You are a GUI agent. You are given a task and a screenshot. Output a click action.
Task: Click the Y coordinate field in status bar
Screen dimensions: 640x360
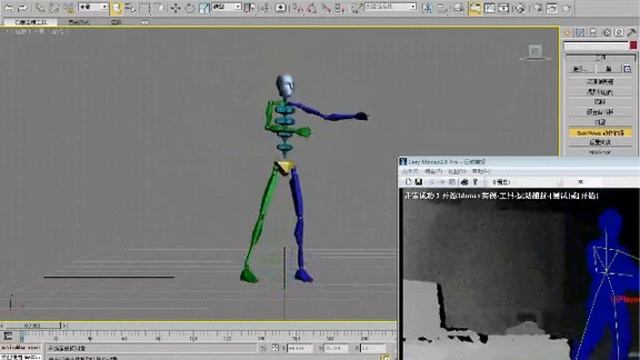336,348
